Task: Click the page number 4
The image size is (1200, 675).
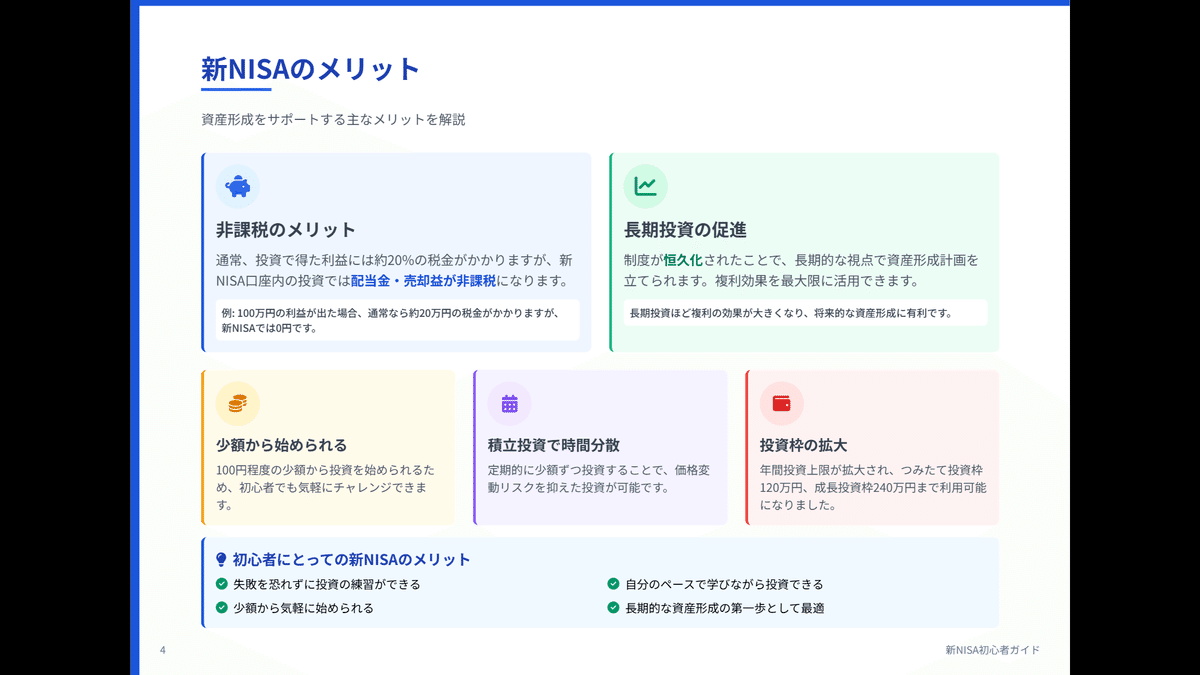Action: pyautogui.click(x=162, y=648)
